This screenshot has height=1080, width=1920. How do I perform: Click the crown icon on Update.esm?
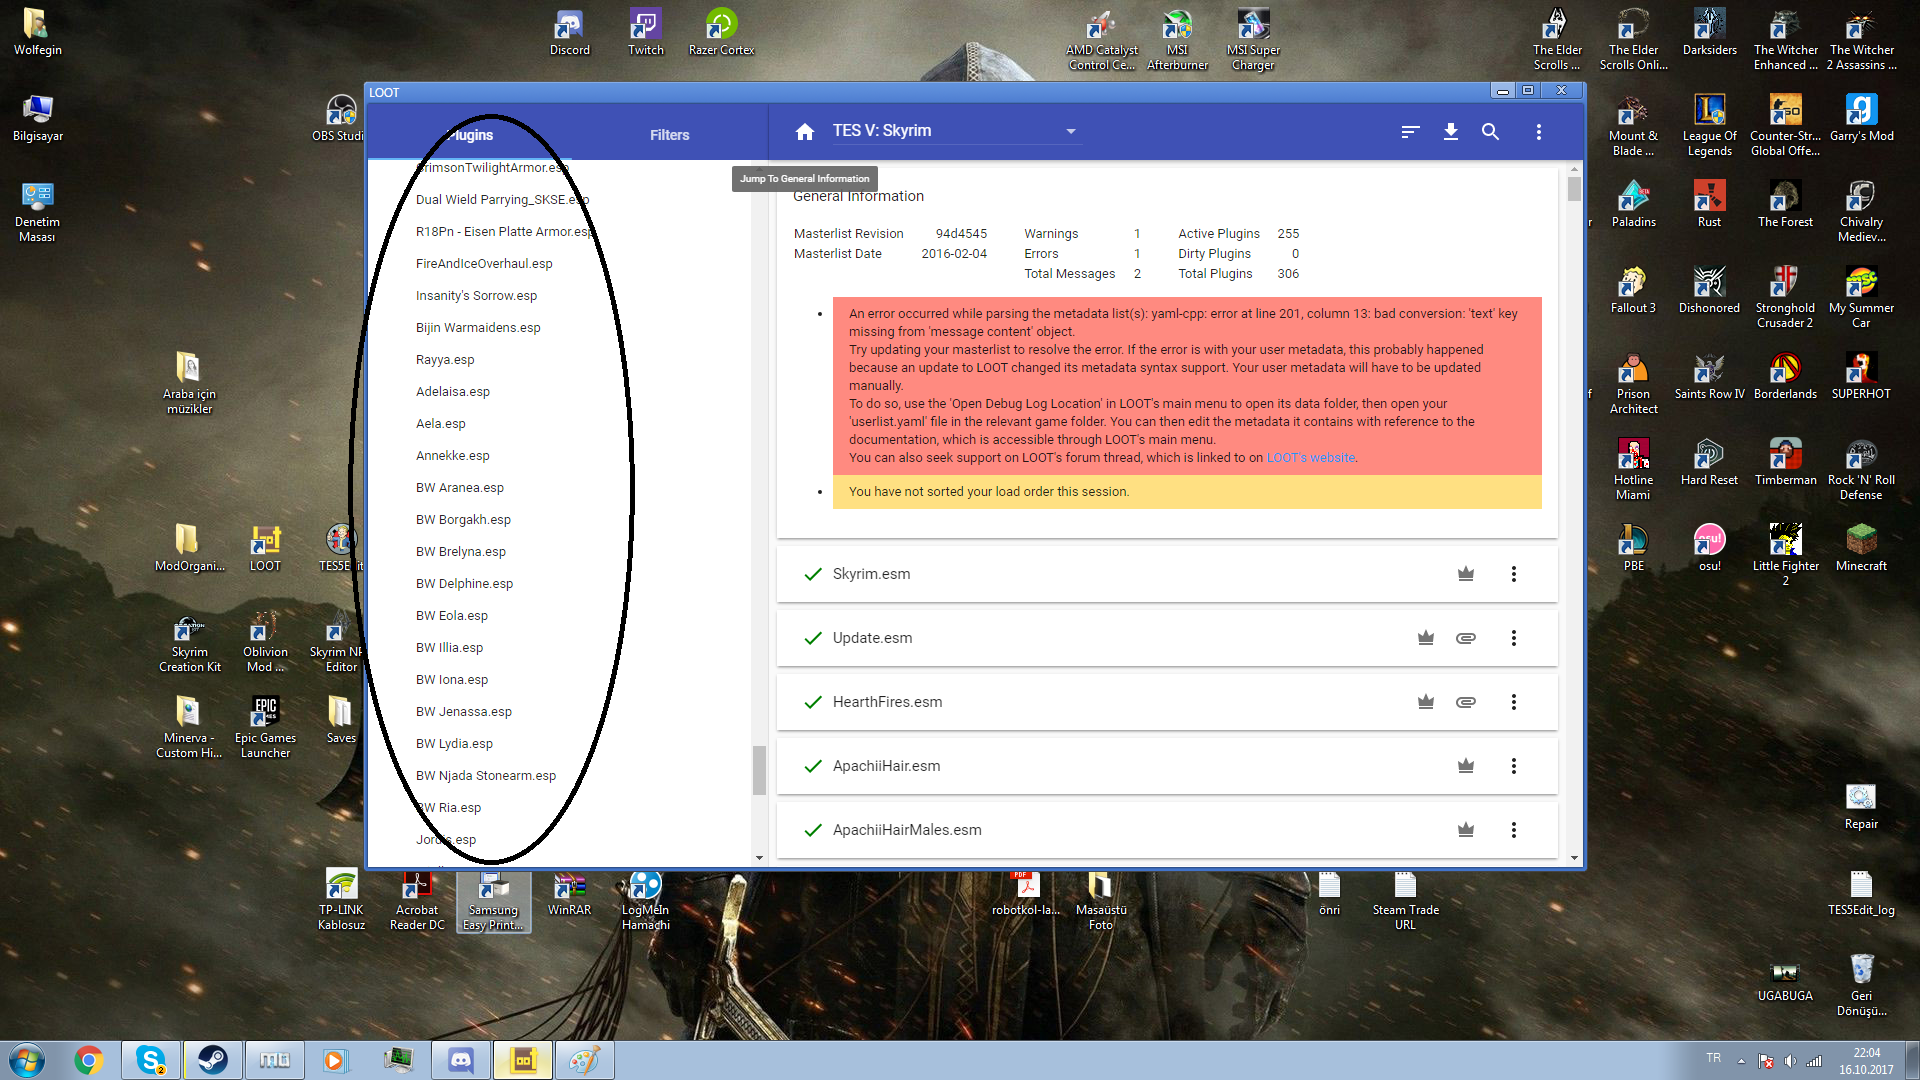click(x=1426, y=638)
